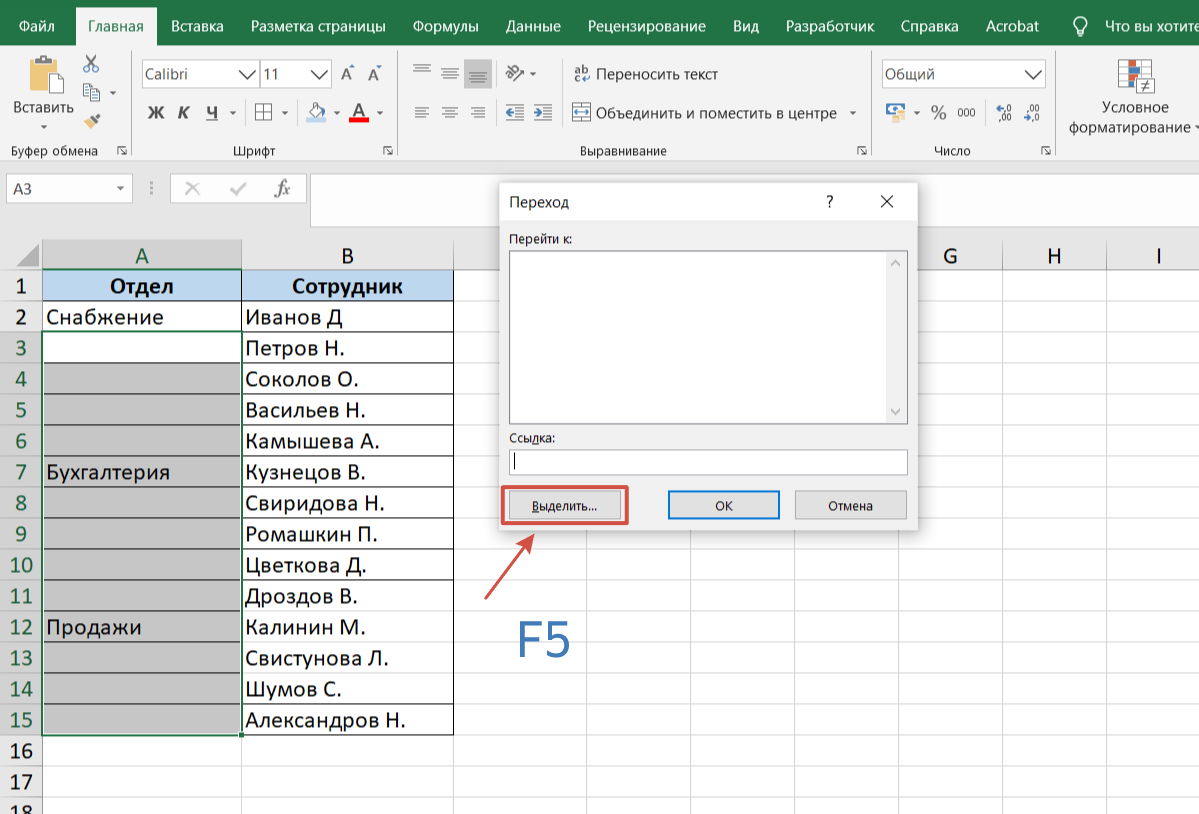Open number format dropdown Общий
Image resolution: width=1199 pixels, height=814 pixels.
[x=1033, y=74]
